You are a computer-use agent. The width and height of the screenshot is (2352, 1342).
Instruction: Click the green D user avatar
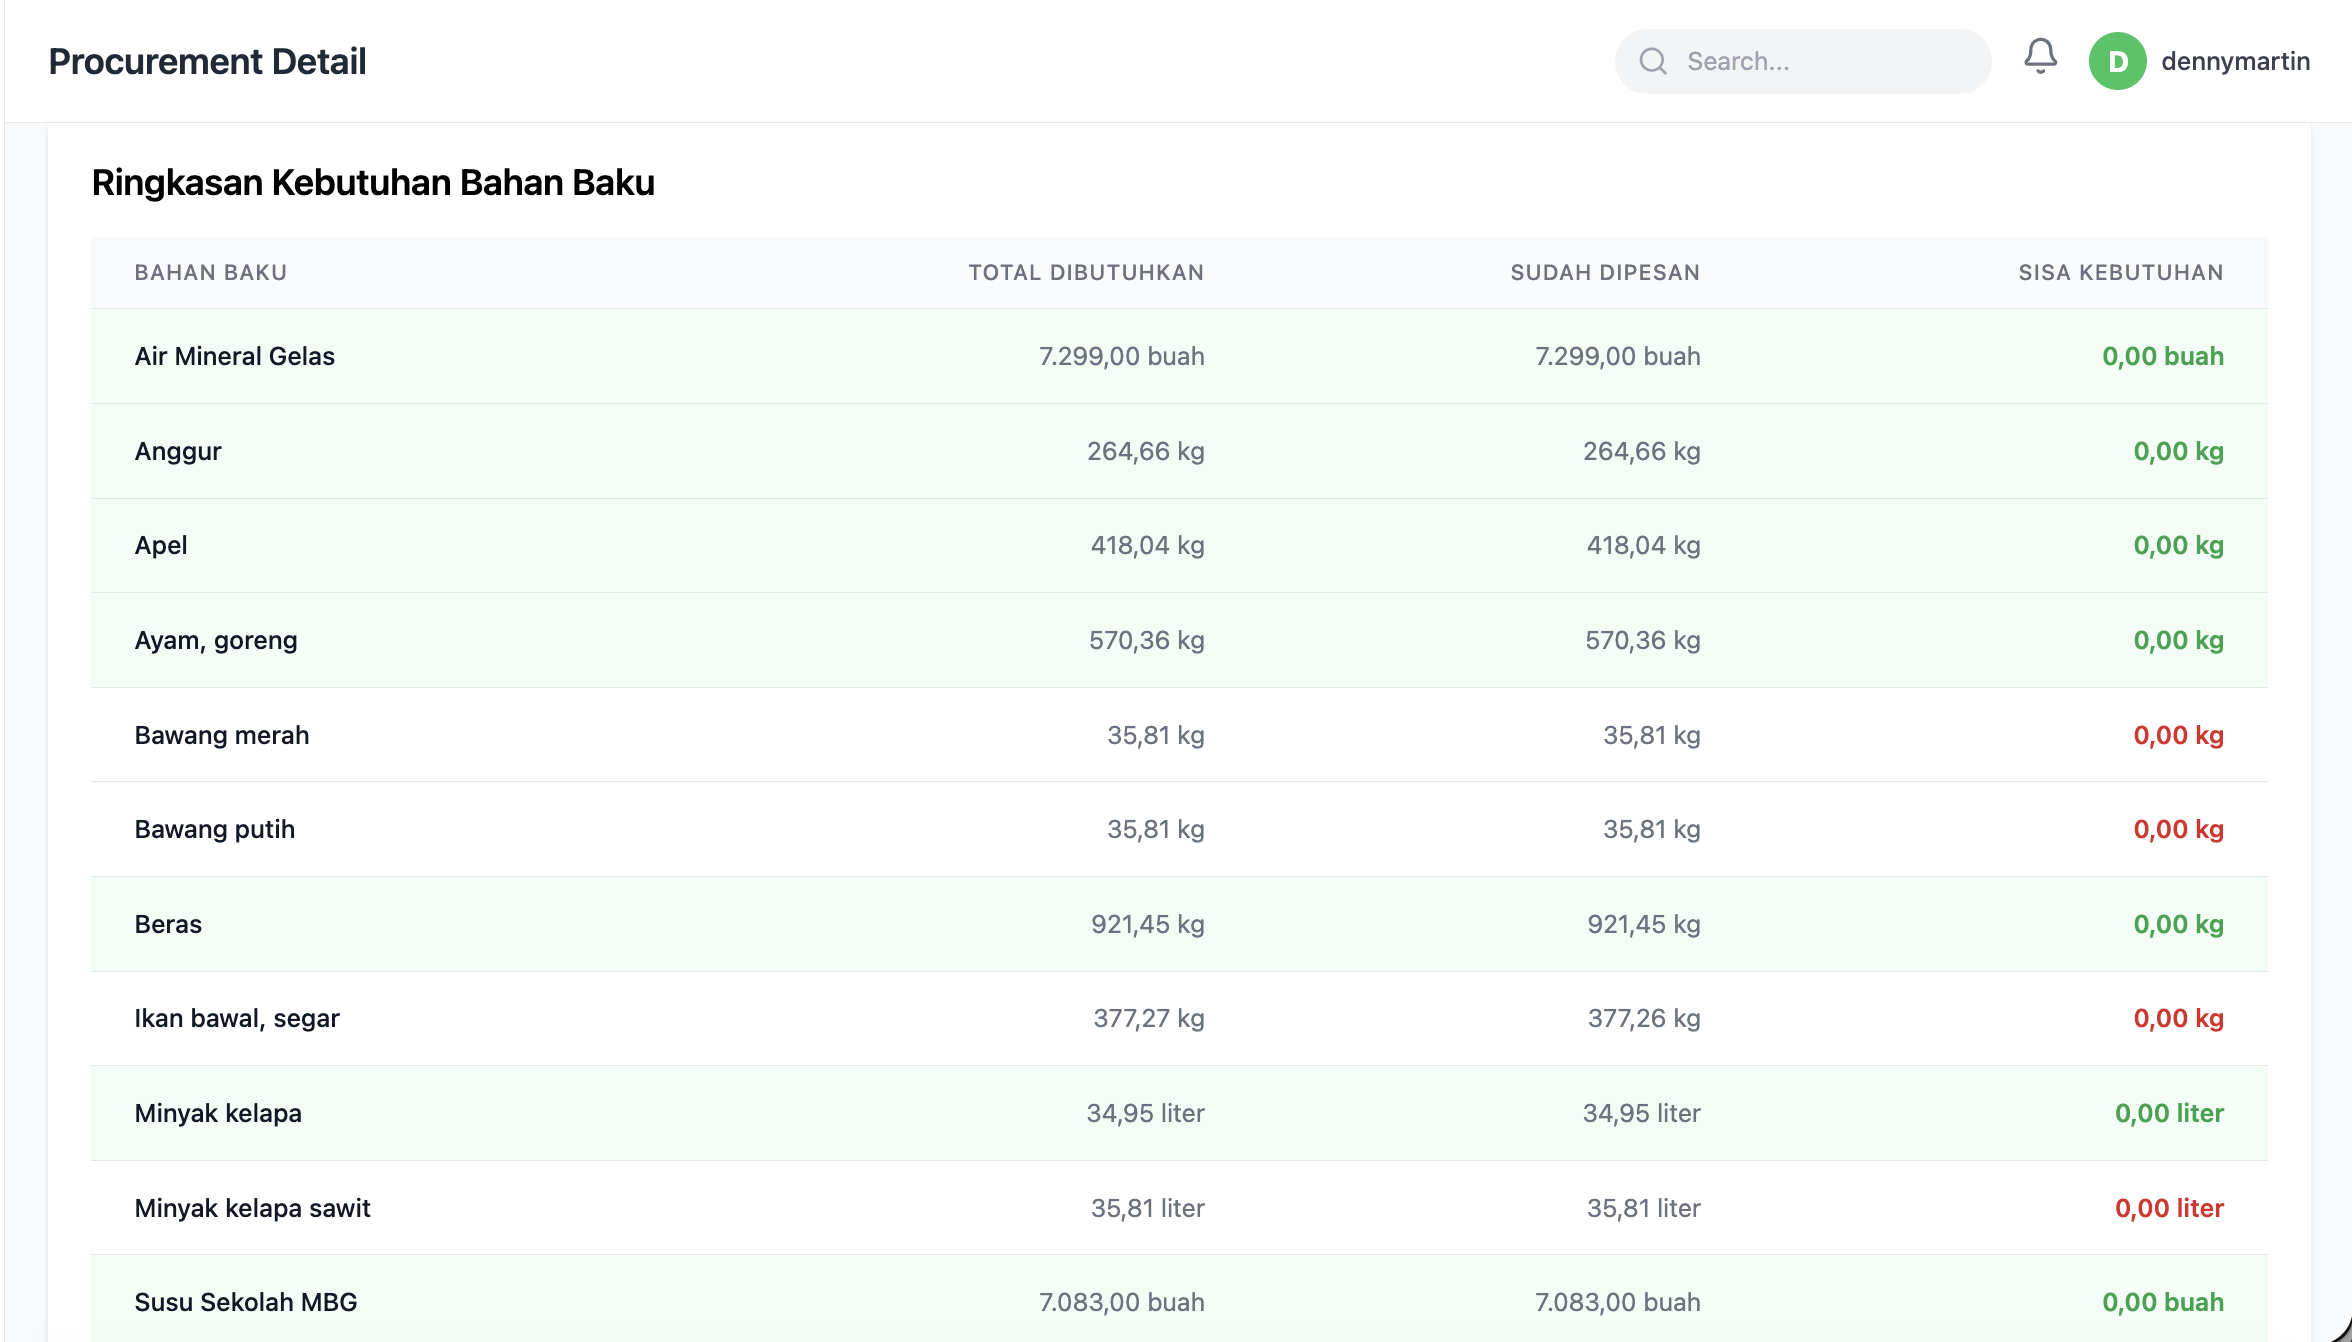[x=2117, y=62]
